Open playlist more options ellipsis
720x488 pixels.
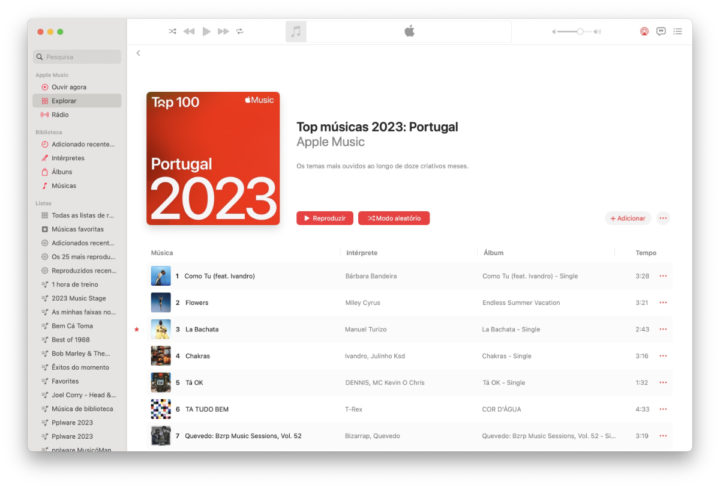pyautogui.click(x=663, y=218)
